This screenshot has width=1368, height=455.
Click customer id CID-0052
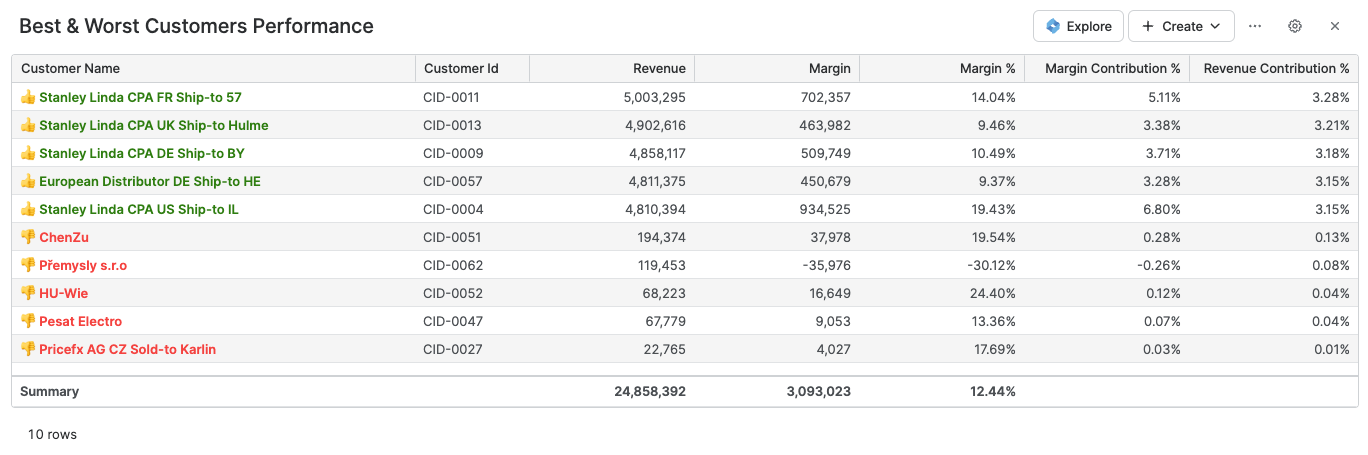(x=453, y=293)
